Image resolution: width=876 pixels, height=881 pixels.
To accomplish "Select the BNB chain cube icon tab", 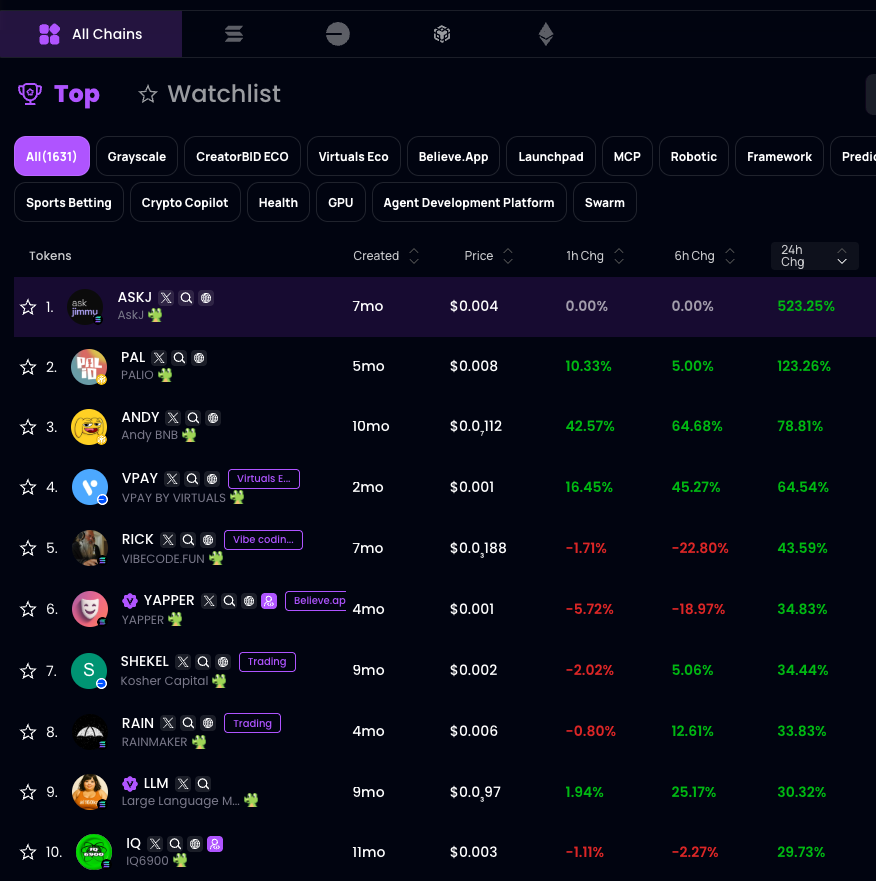I will point(442,34).
